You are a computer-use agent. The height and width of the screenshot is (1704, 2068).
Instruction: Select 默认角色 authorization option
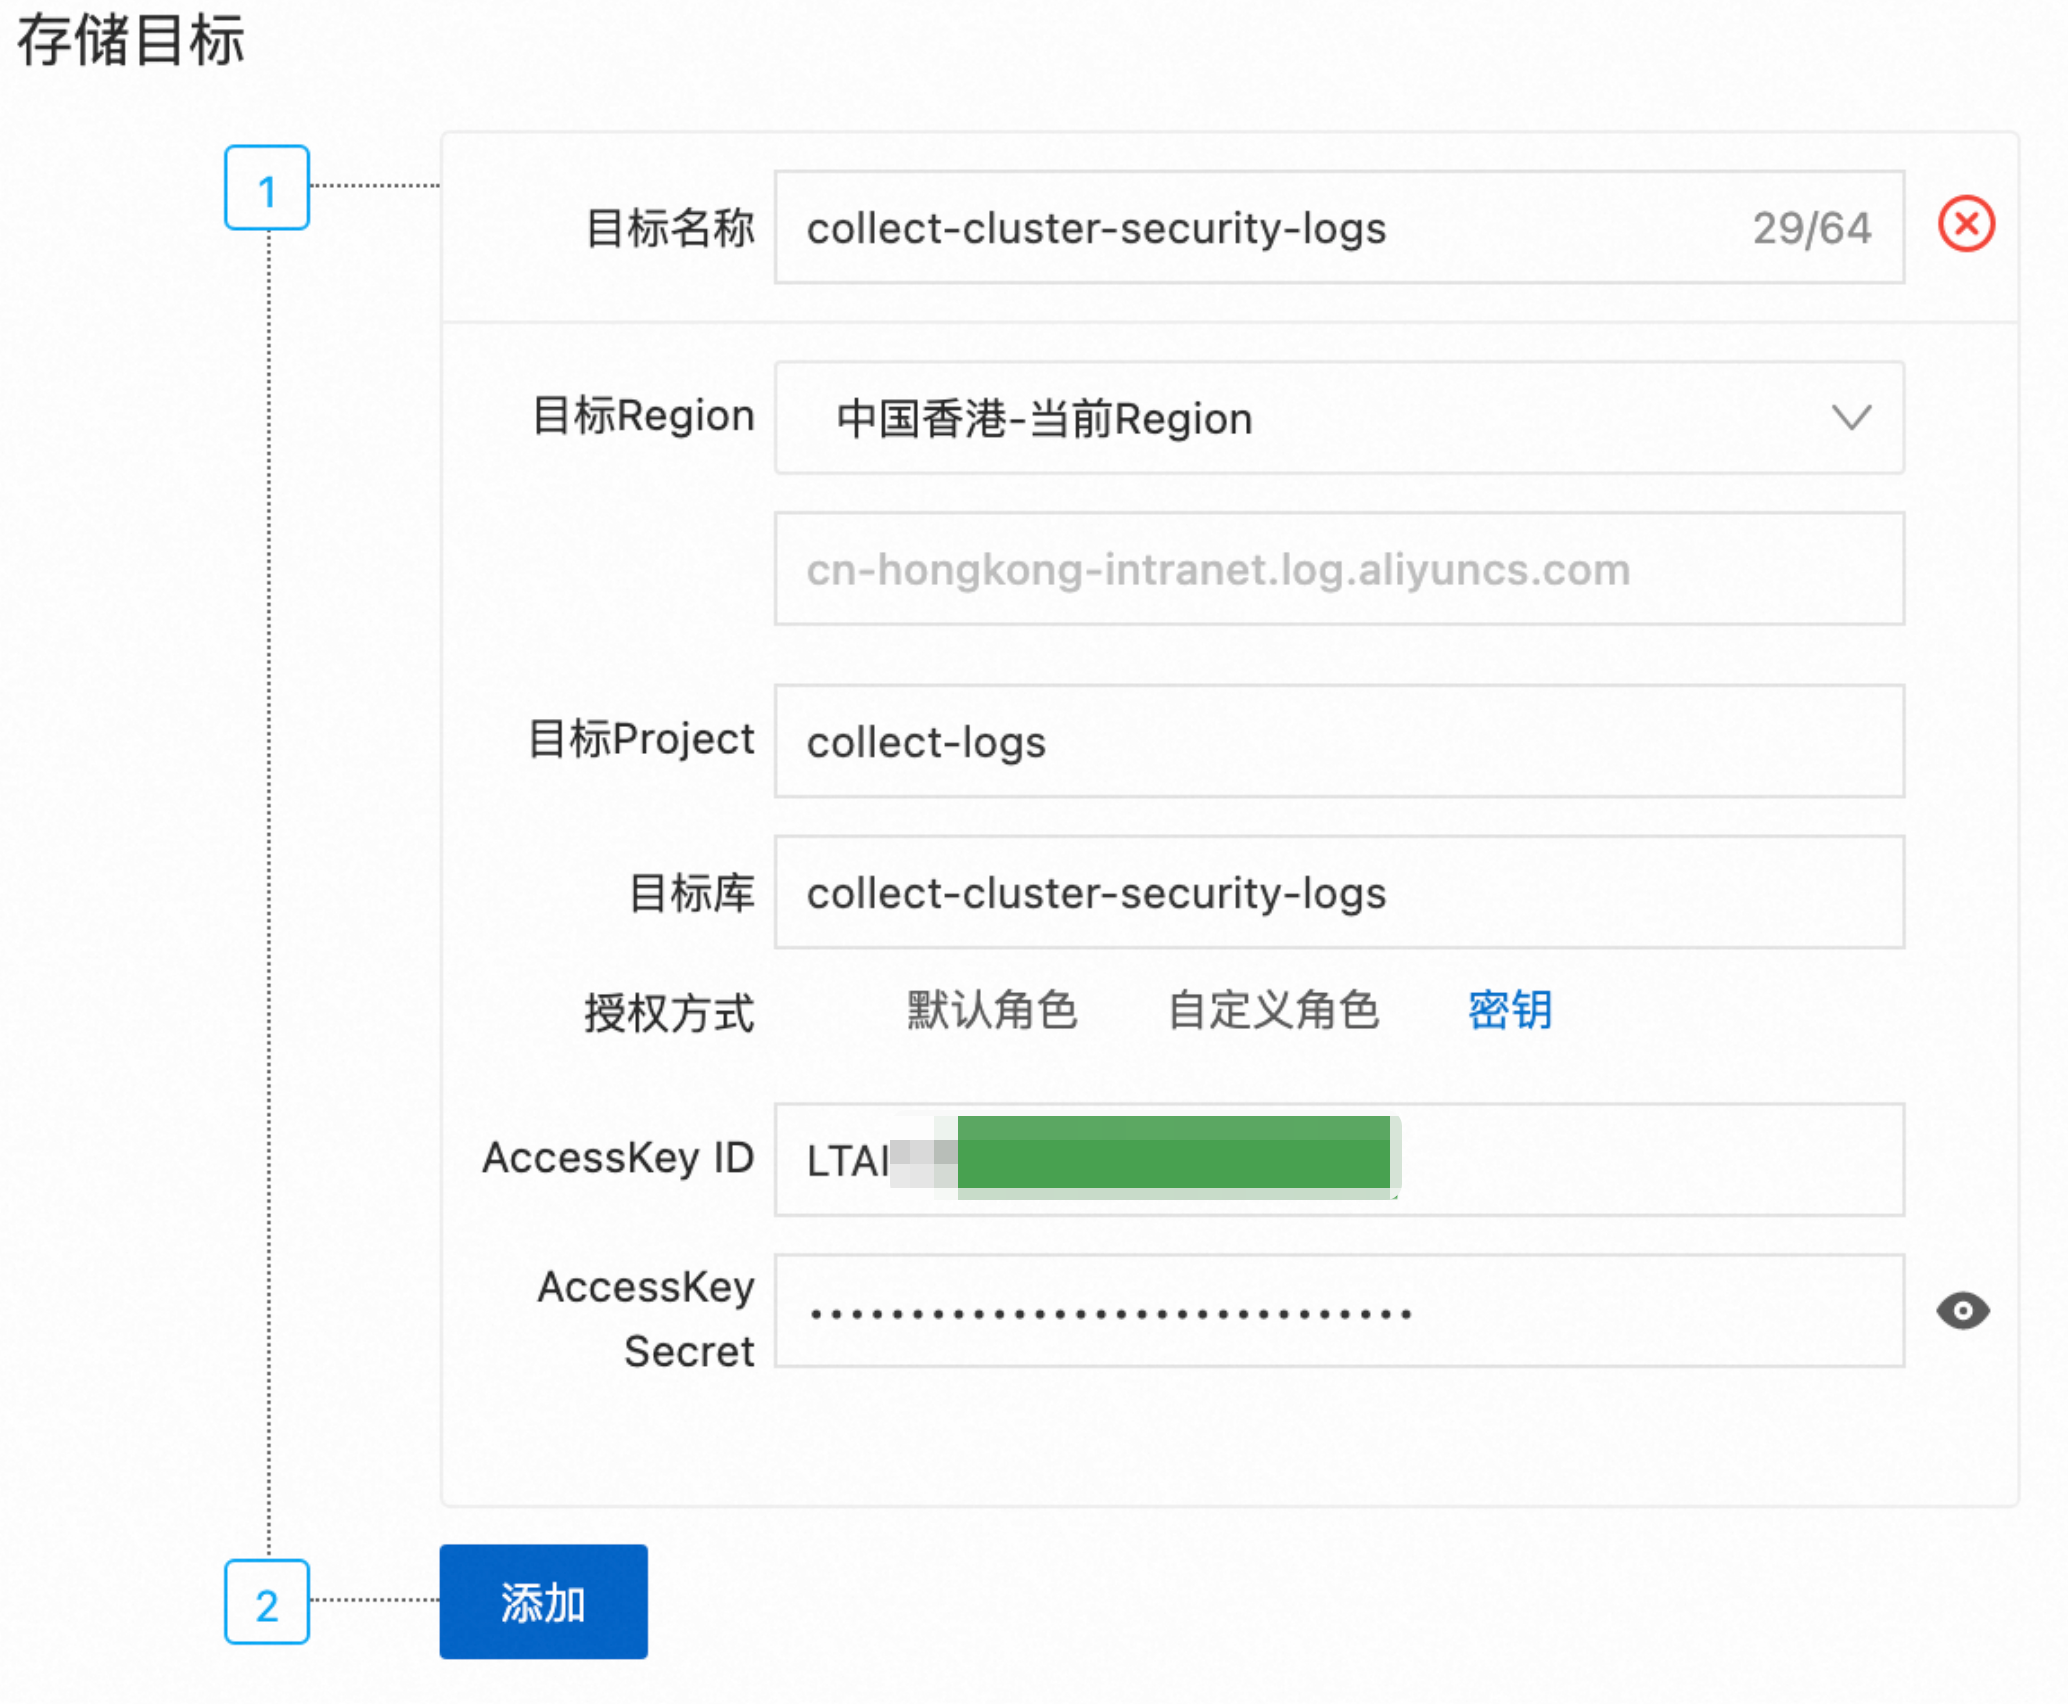(x=991, y=1010)
